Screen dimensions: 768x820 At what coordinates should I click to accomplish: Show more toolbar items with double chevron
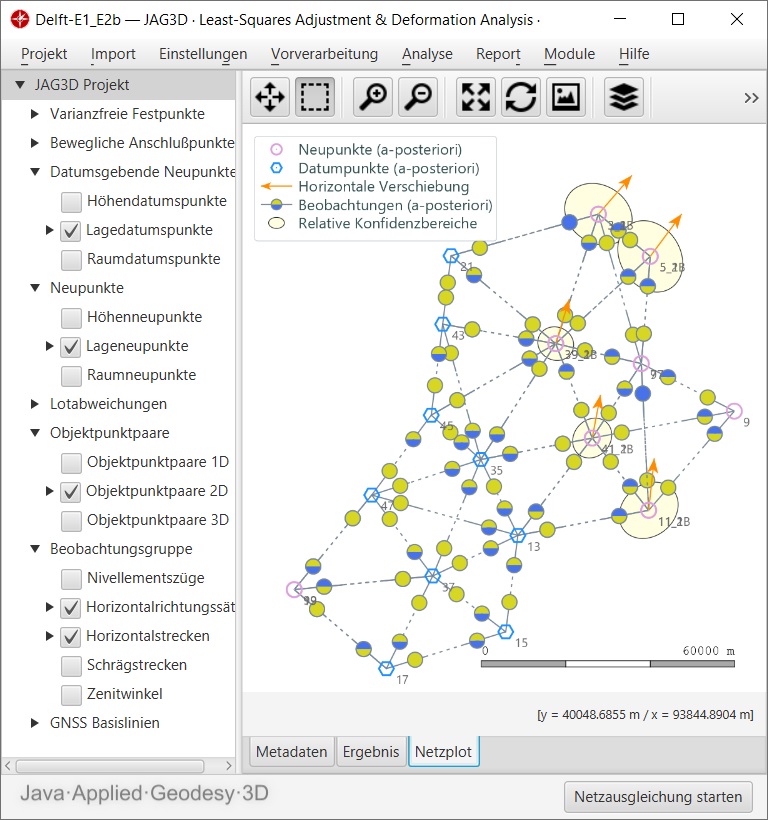[x=751, y=98]
